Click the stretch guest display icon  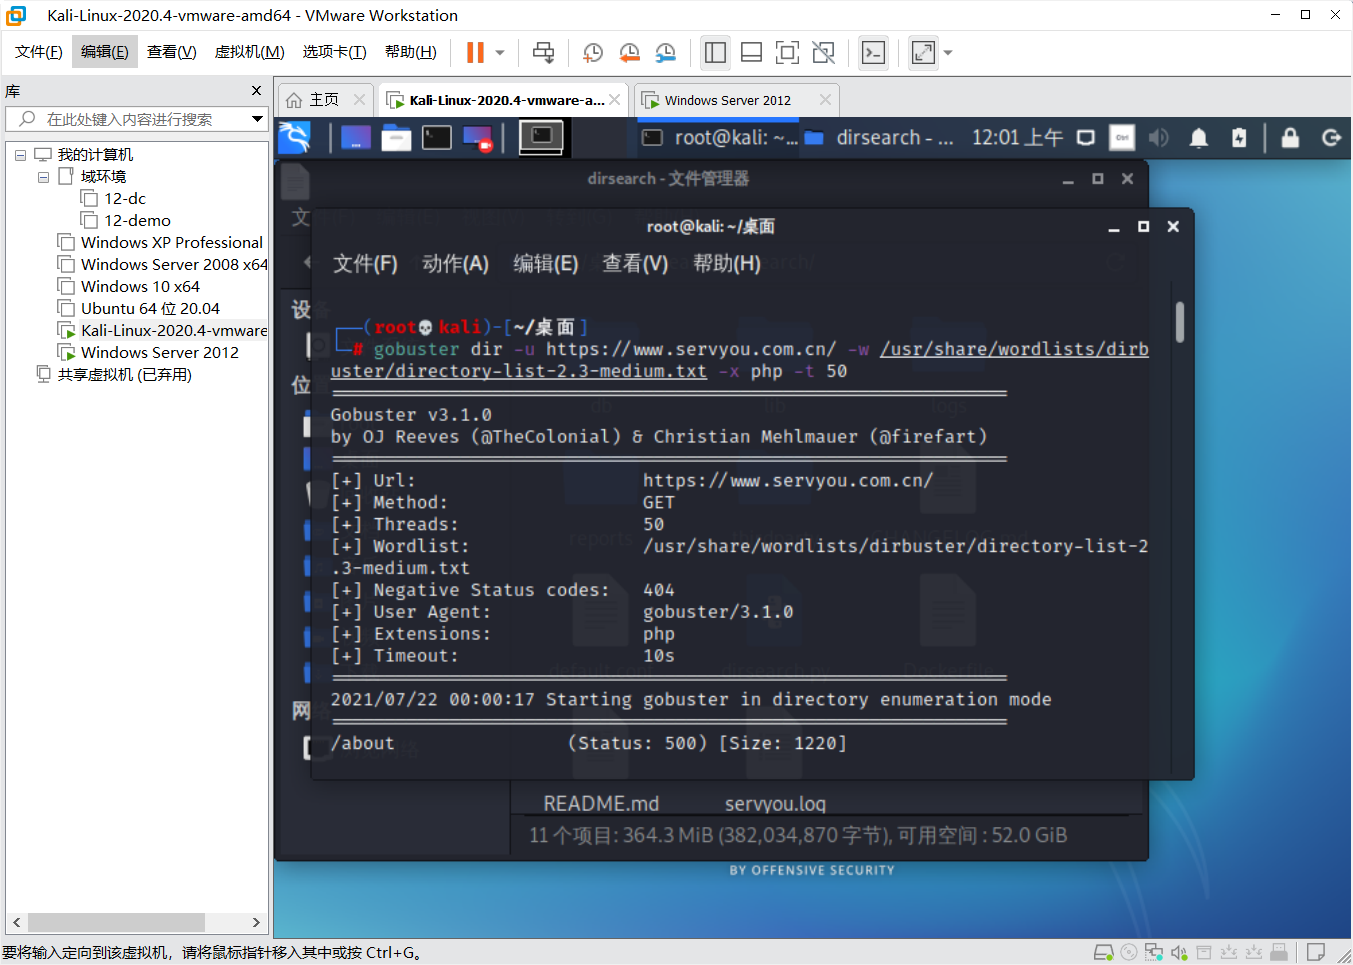pos(923,52)
